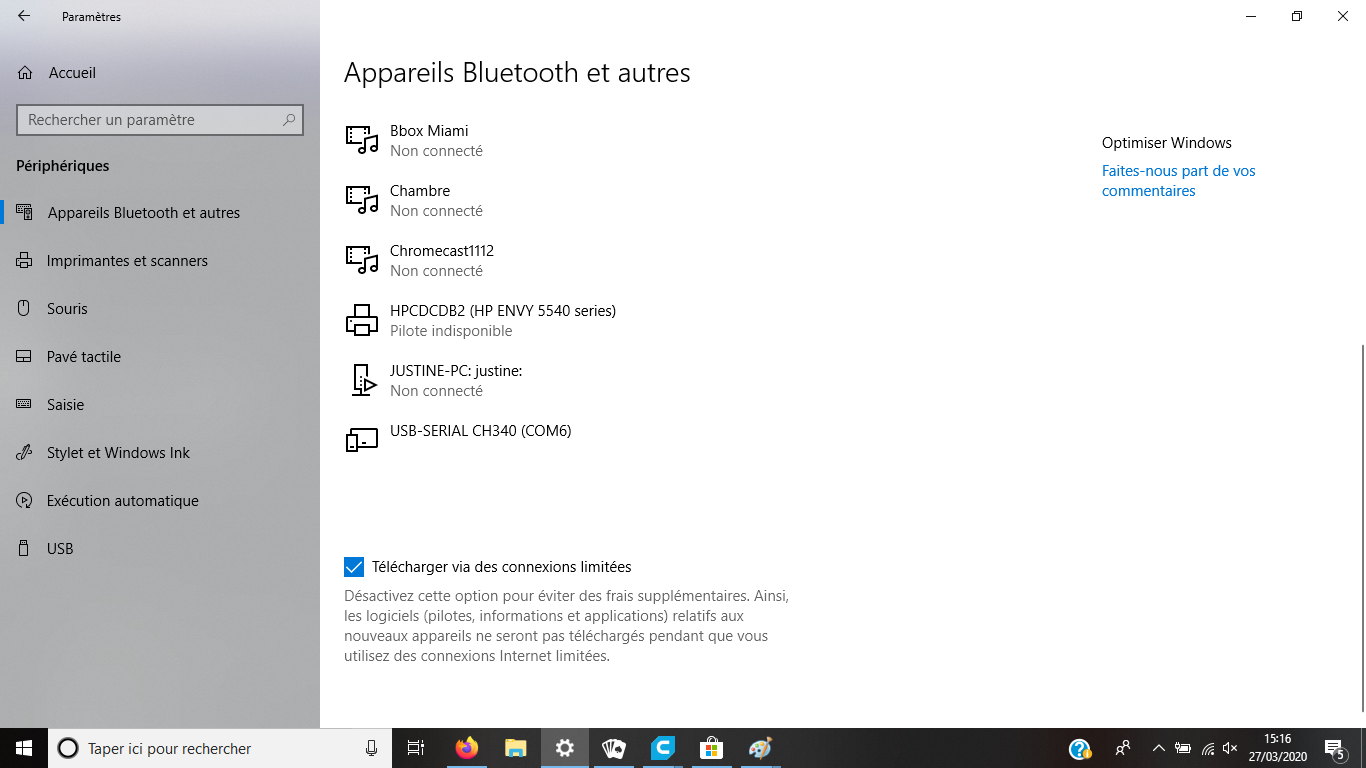The height and width of the screenshot is (768, 1366).
Task: Go back using the Paramètres back arrow
Action: 24,16
